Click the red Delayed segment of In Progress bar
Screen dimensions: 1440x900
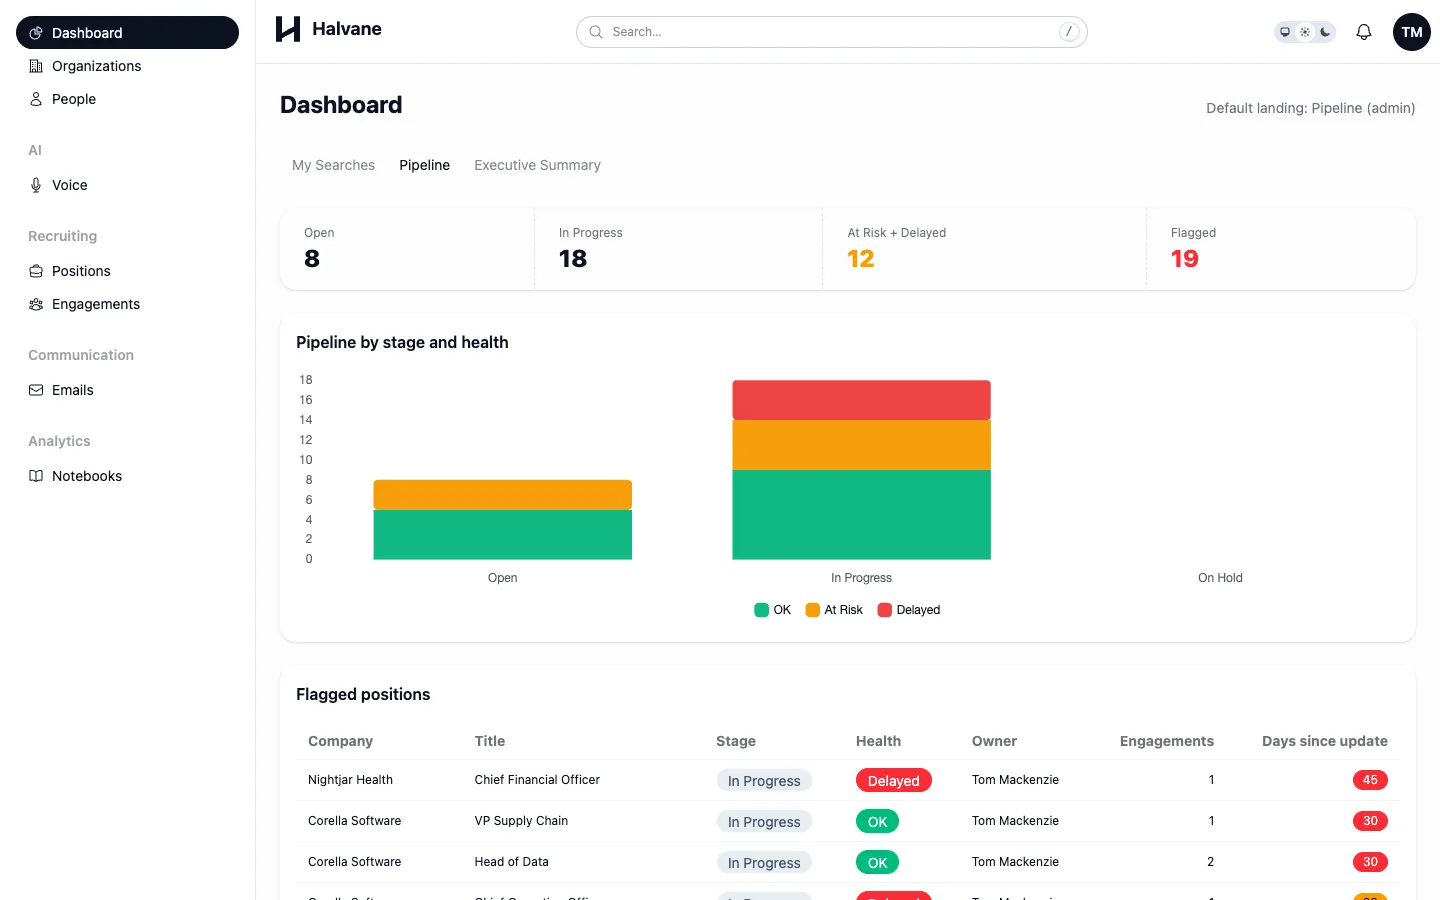[x=861, y=400]
